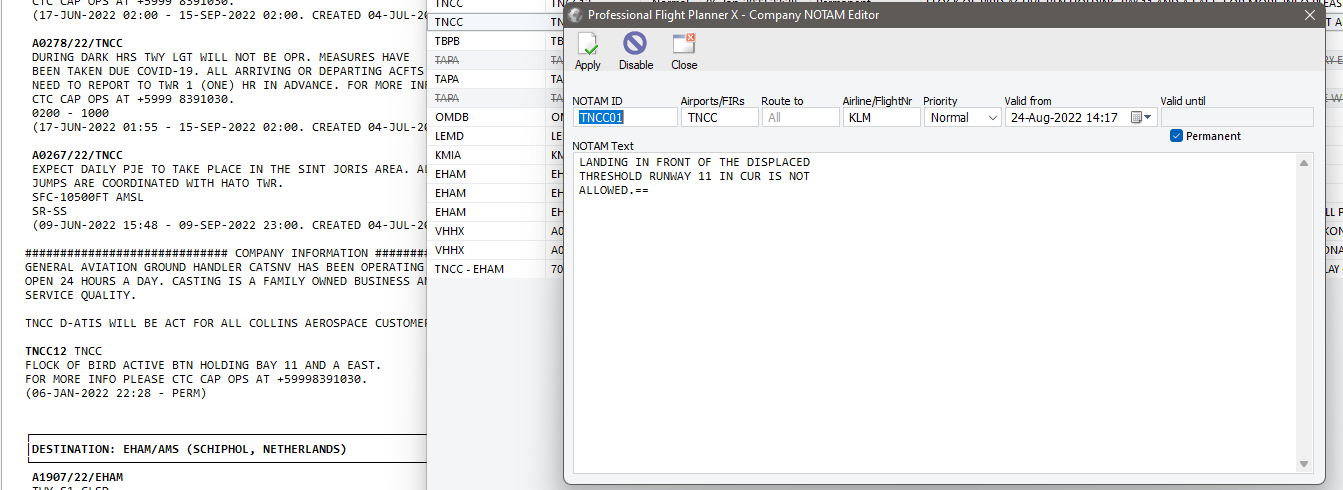Viewport: 1343px width, 490px height.
Task: Click the NOTAM Text scrollbar up arrow
Action: (1304, 163)
